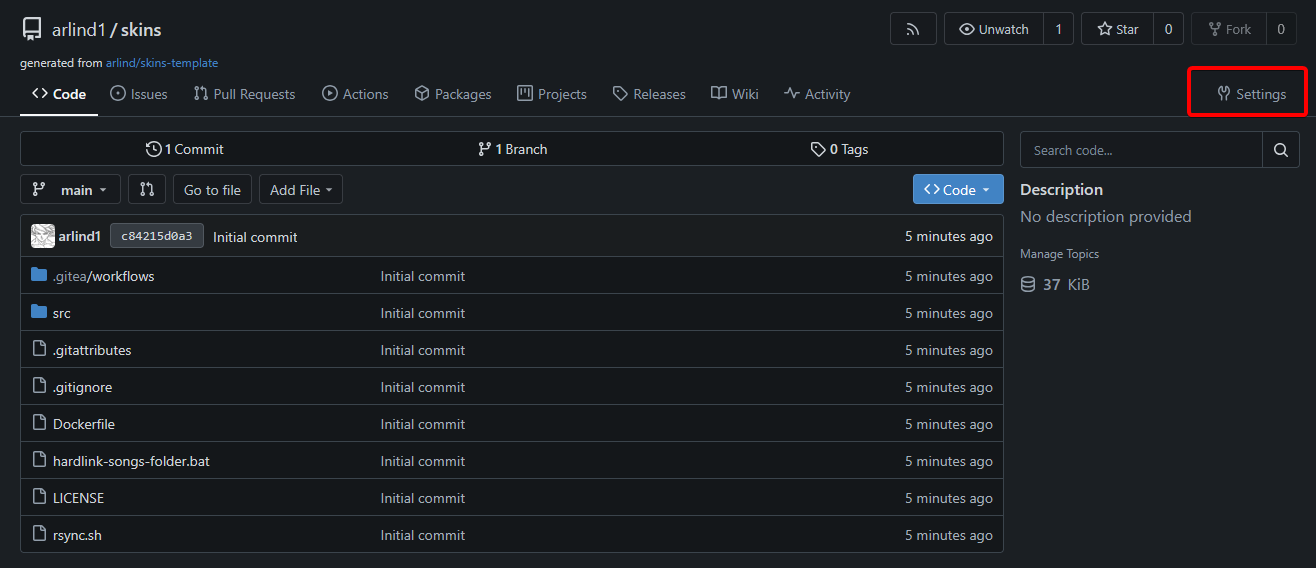Open commit hash c84215d0a3

pyautogui.click(x=157, y=236)
